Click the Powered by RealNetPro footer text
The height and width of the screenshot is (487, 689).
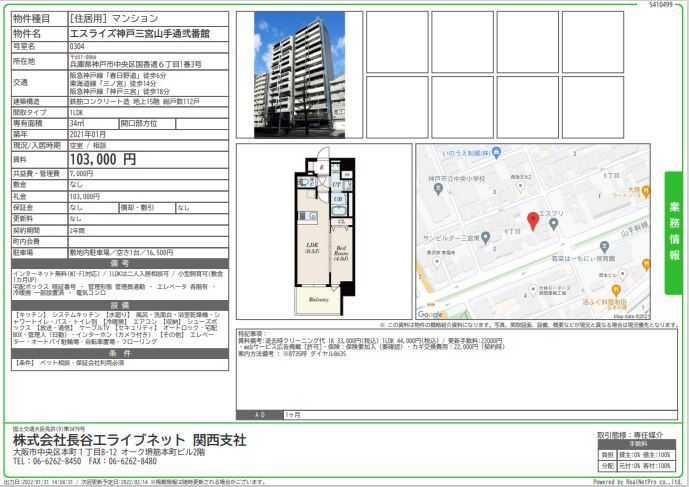(x=639, y=482)
